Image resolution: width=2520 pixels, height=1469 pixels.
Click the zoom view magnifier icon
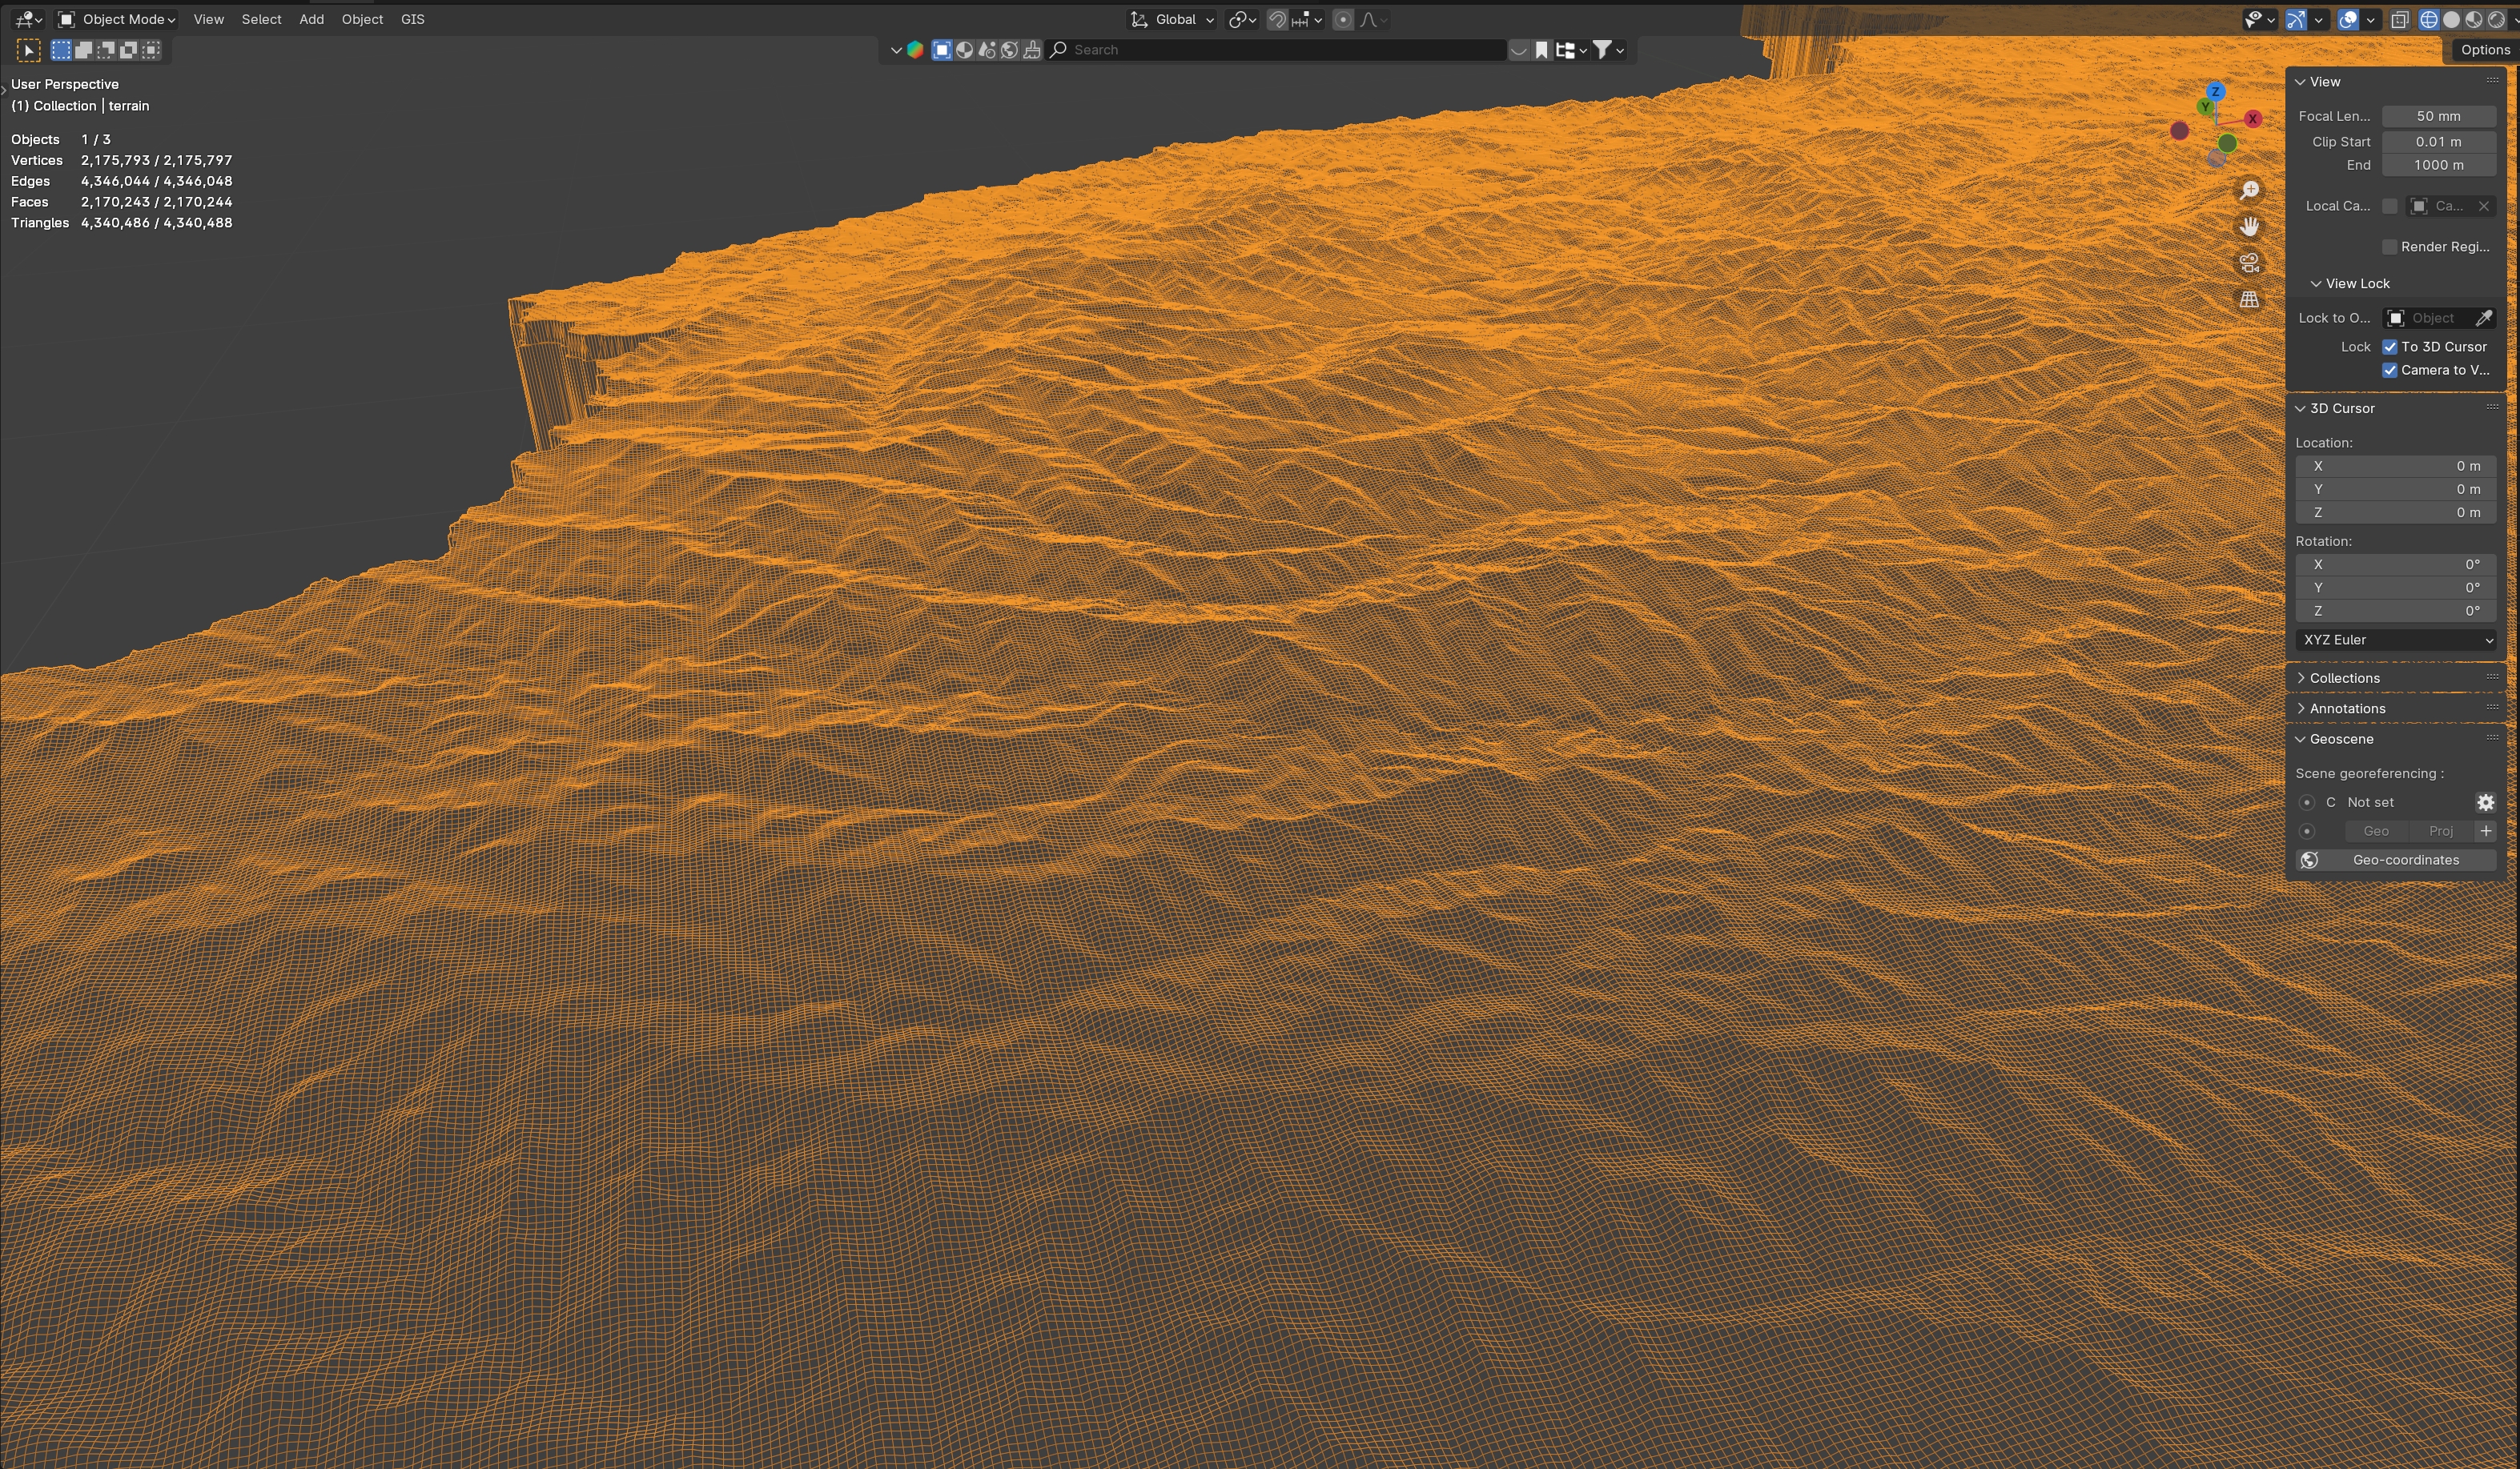(x=2249, y=190)
